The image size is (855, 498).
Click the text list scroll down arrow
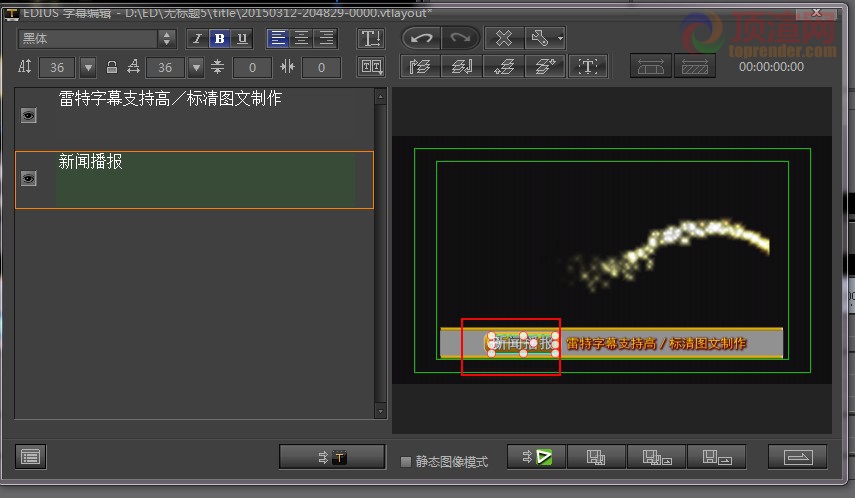point(381,411)
